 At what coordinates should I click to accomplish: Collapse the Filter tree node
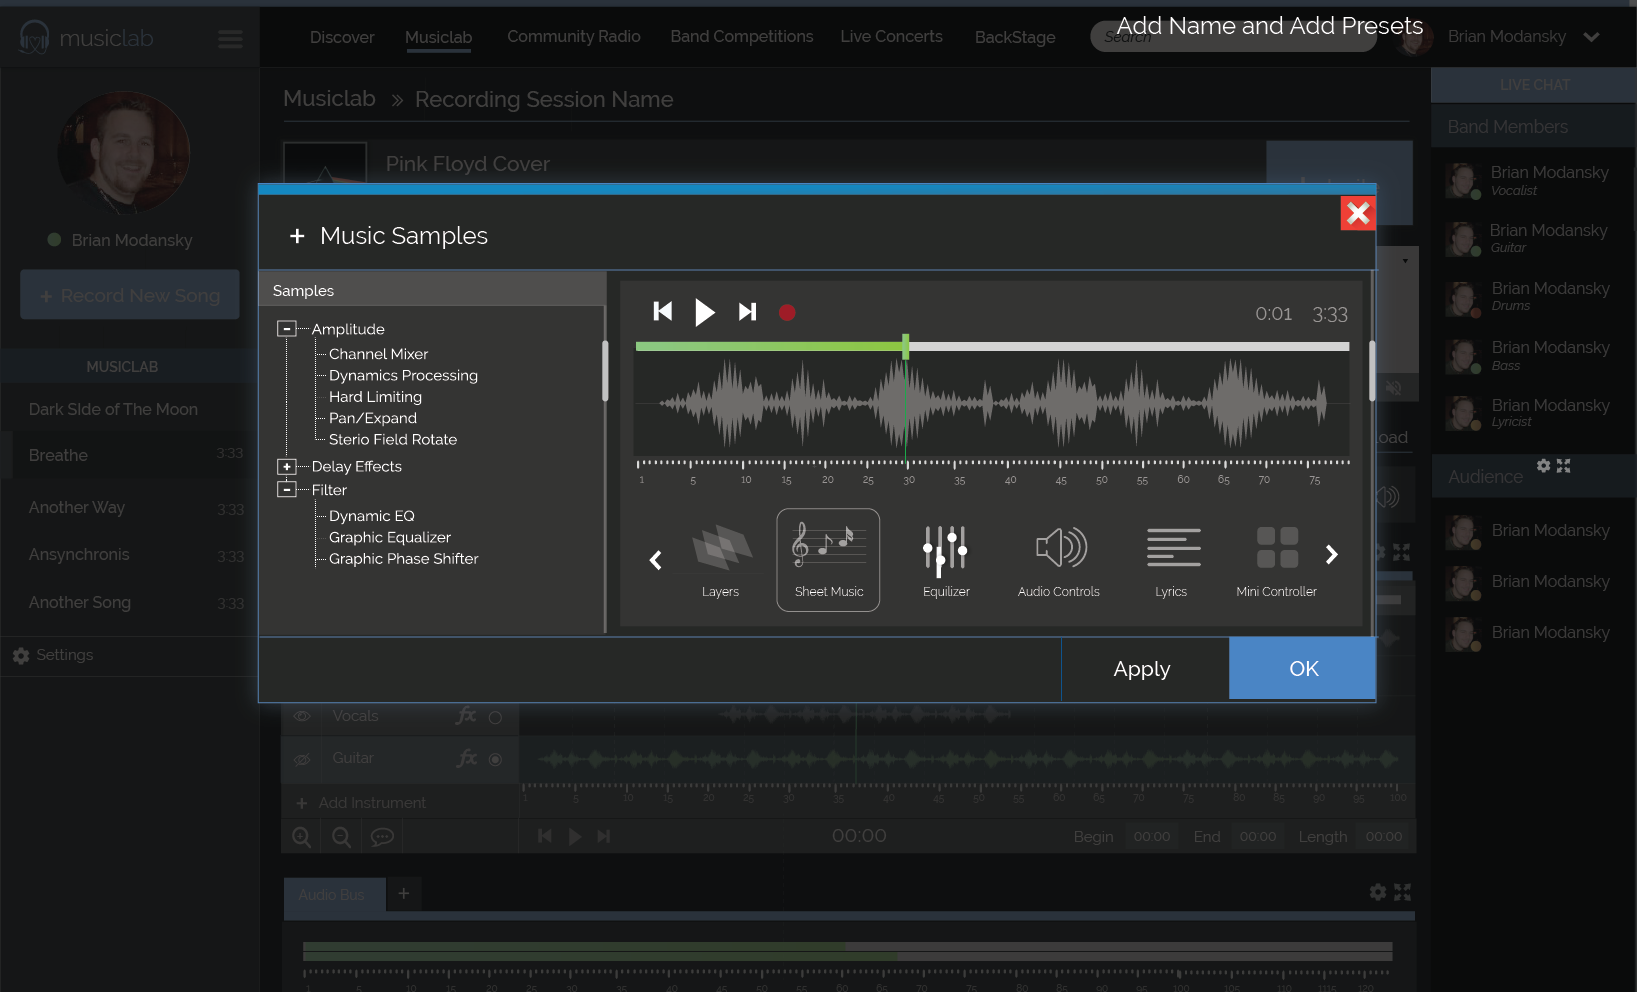click(287, 490)
